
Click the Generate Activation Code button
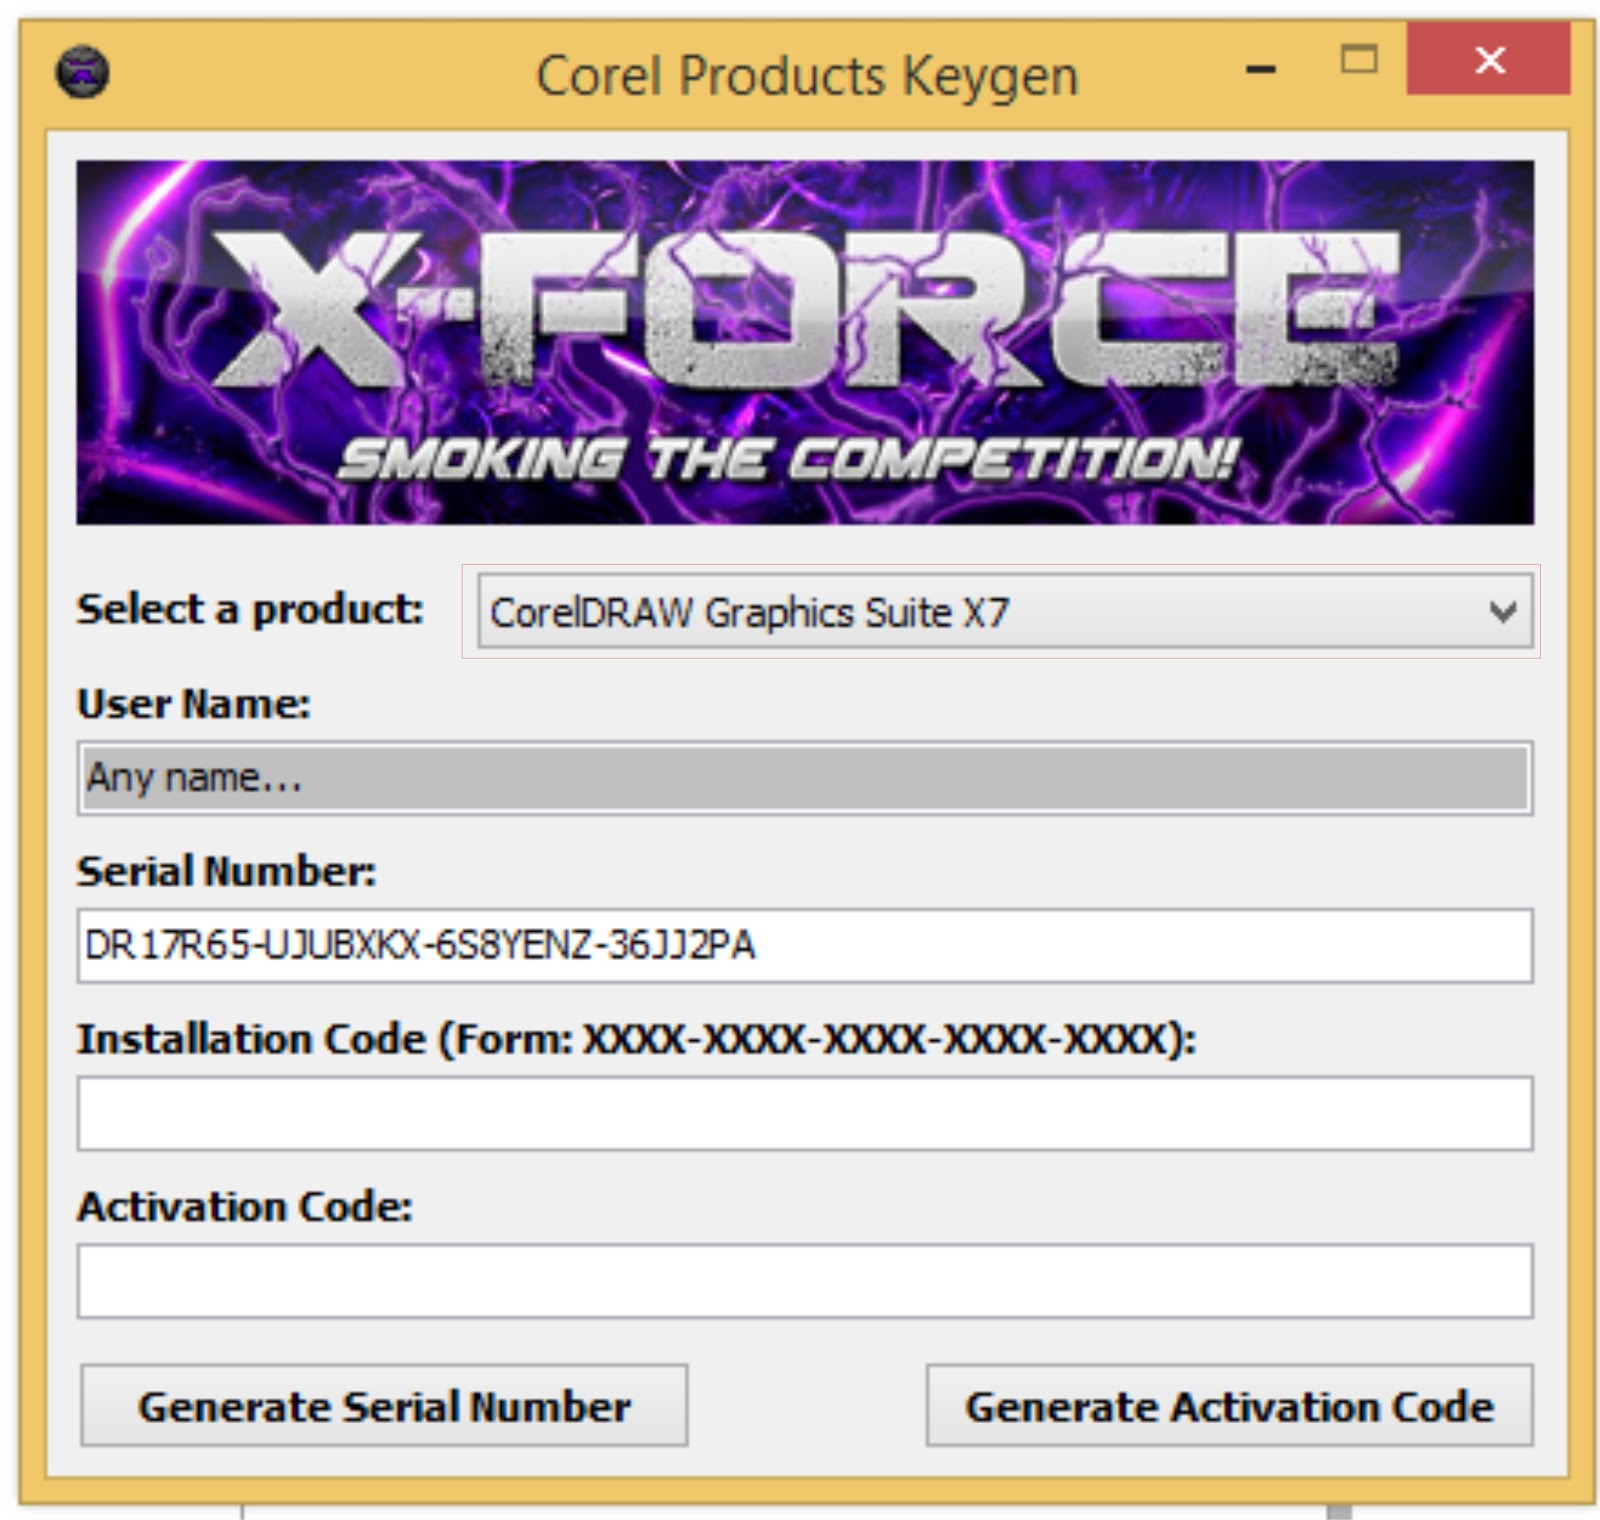pos(1229,1406)
